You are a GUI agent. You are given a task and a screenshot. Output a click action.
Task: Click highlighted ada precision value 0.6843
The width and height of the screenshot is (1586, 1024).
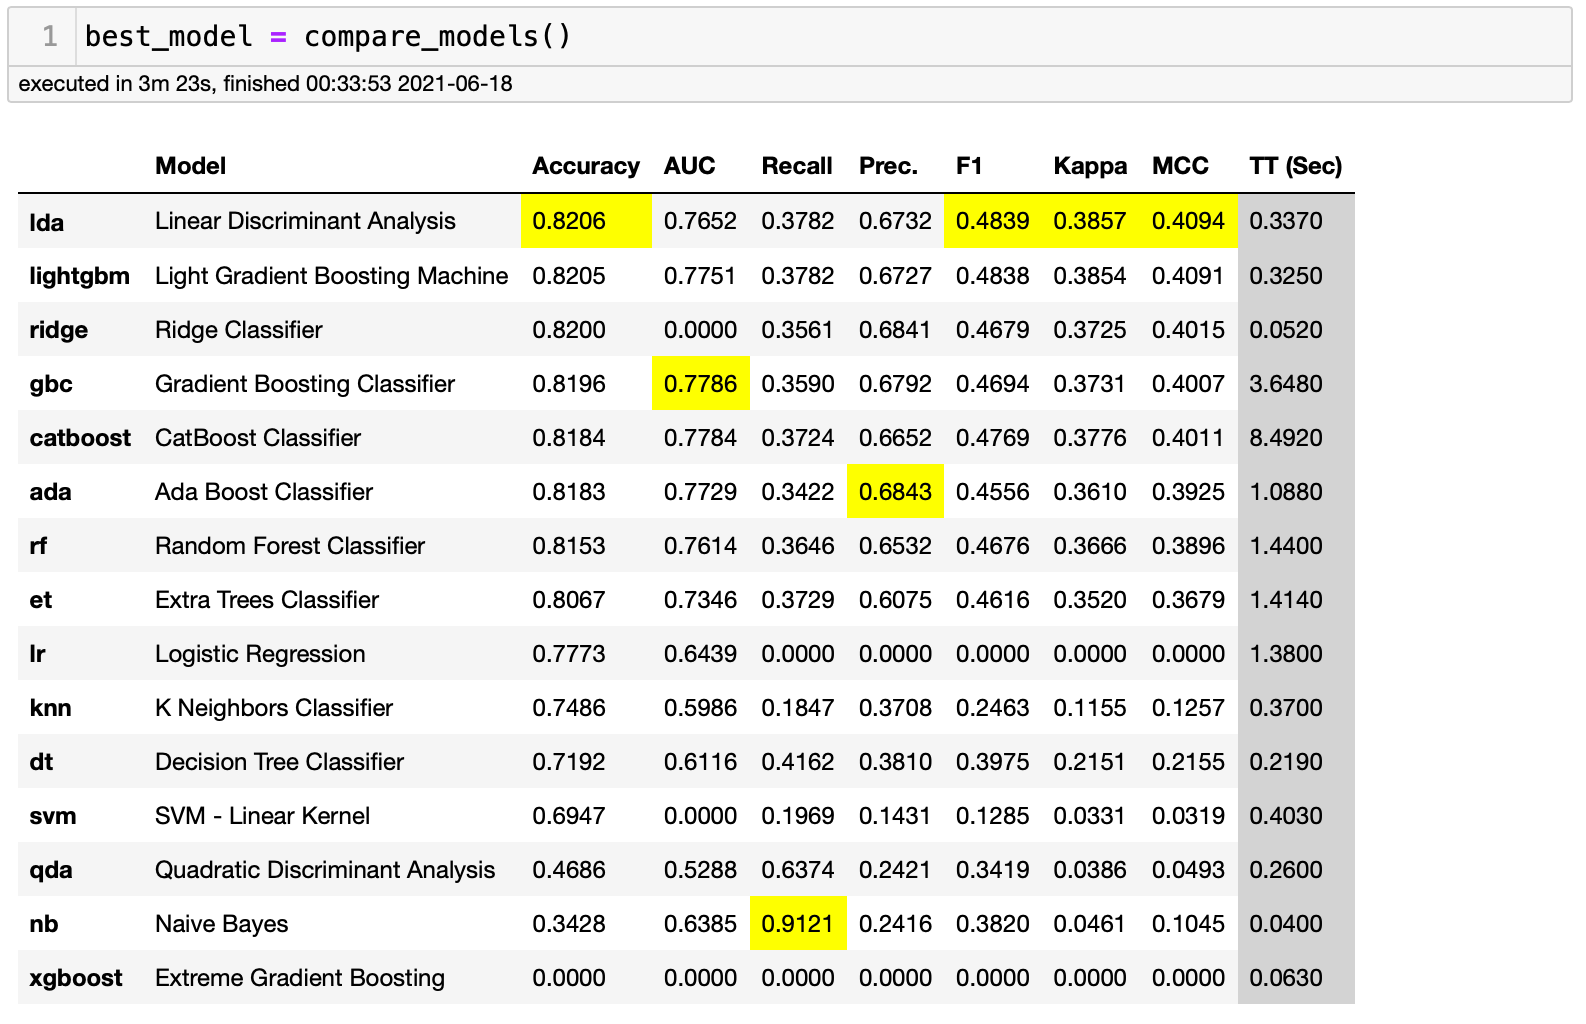(895, 492)
